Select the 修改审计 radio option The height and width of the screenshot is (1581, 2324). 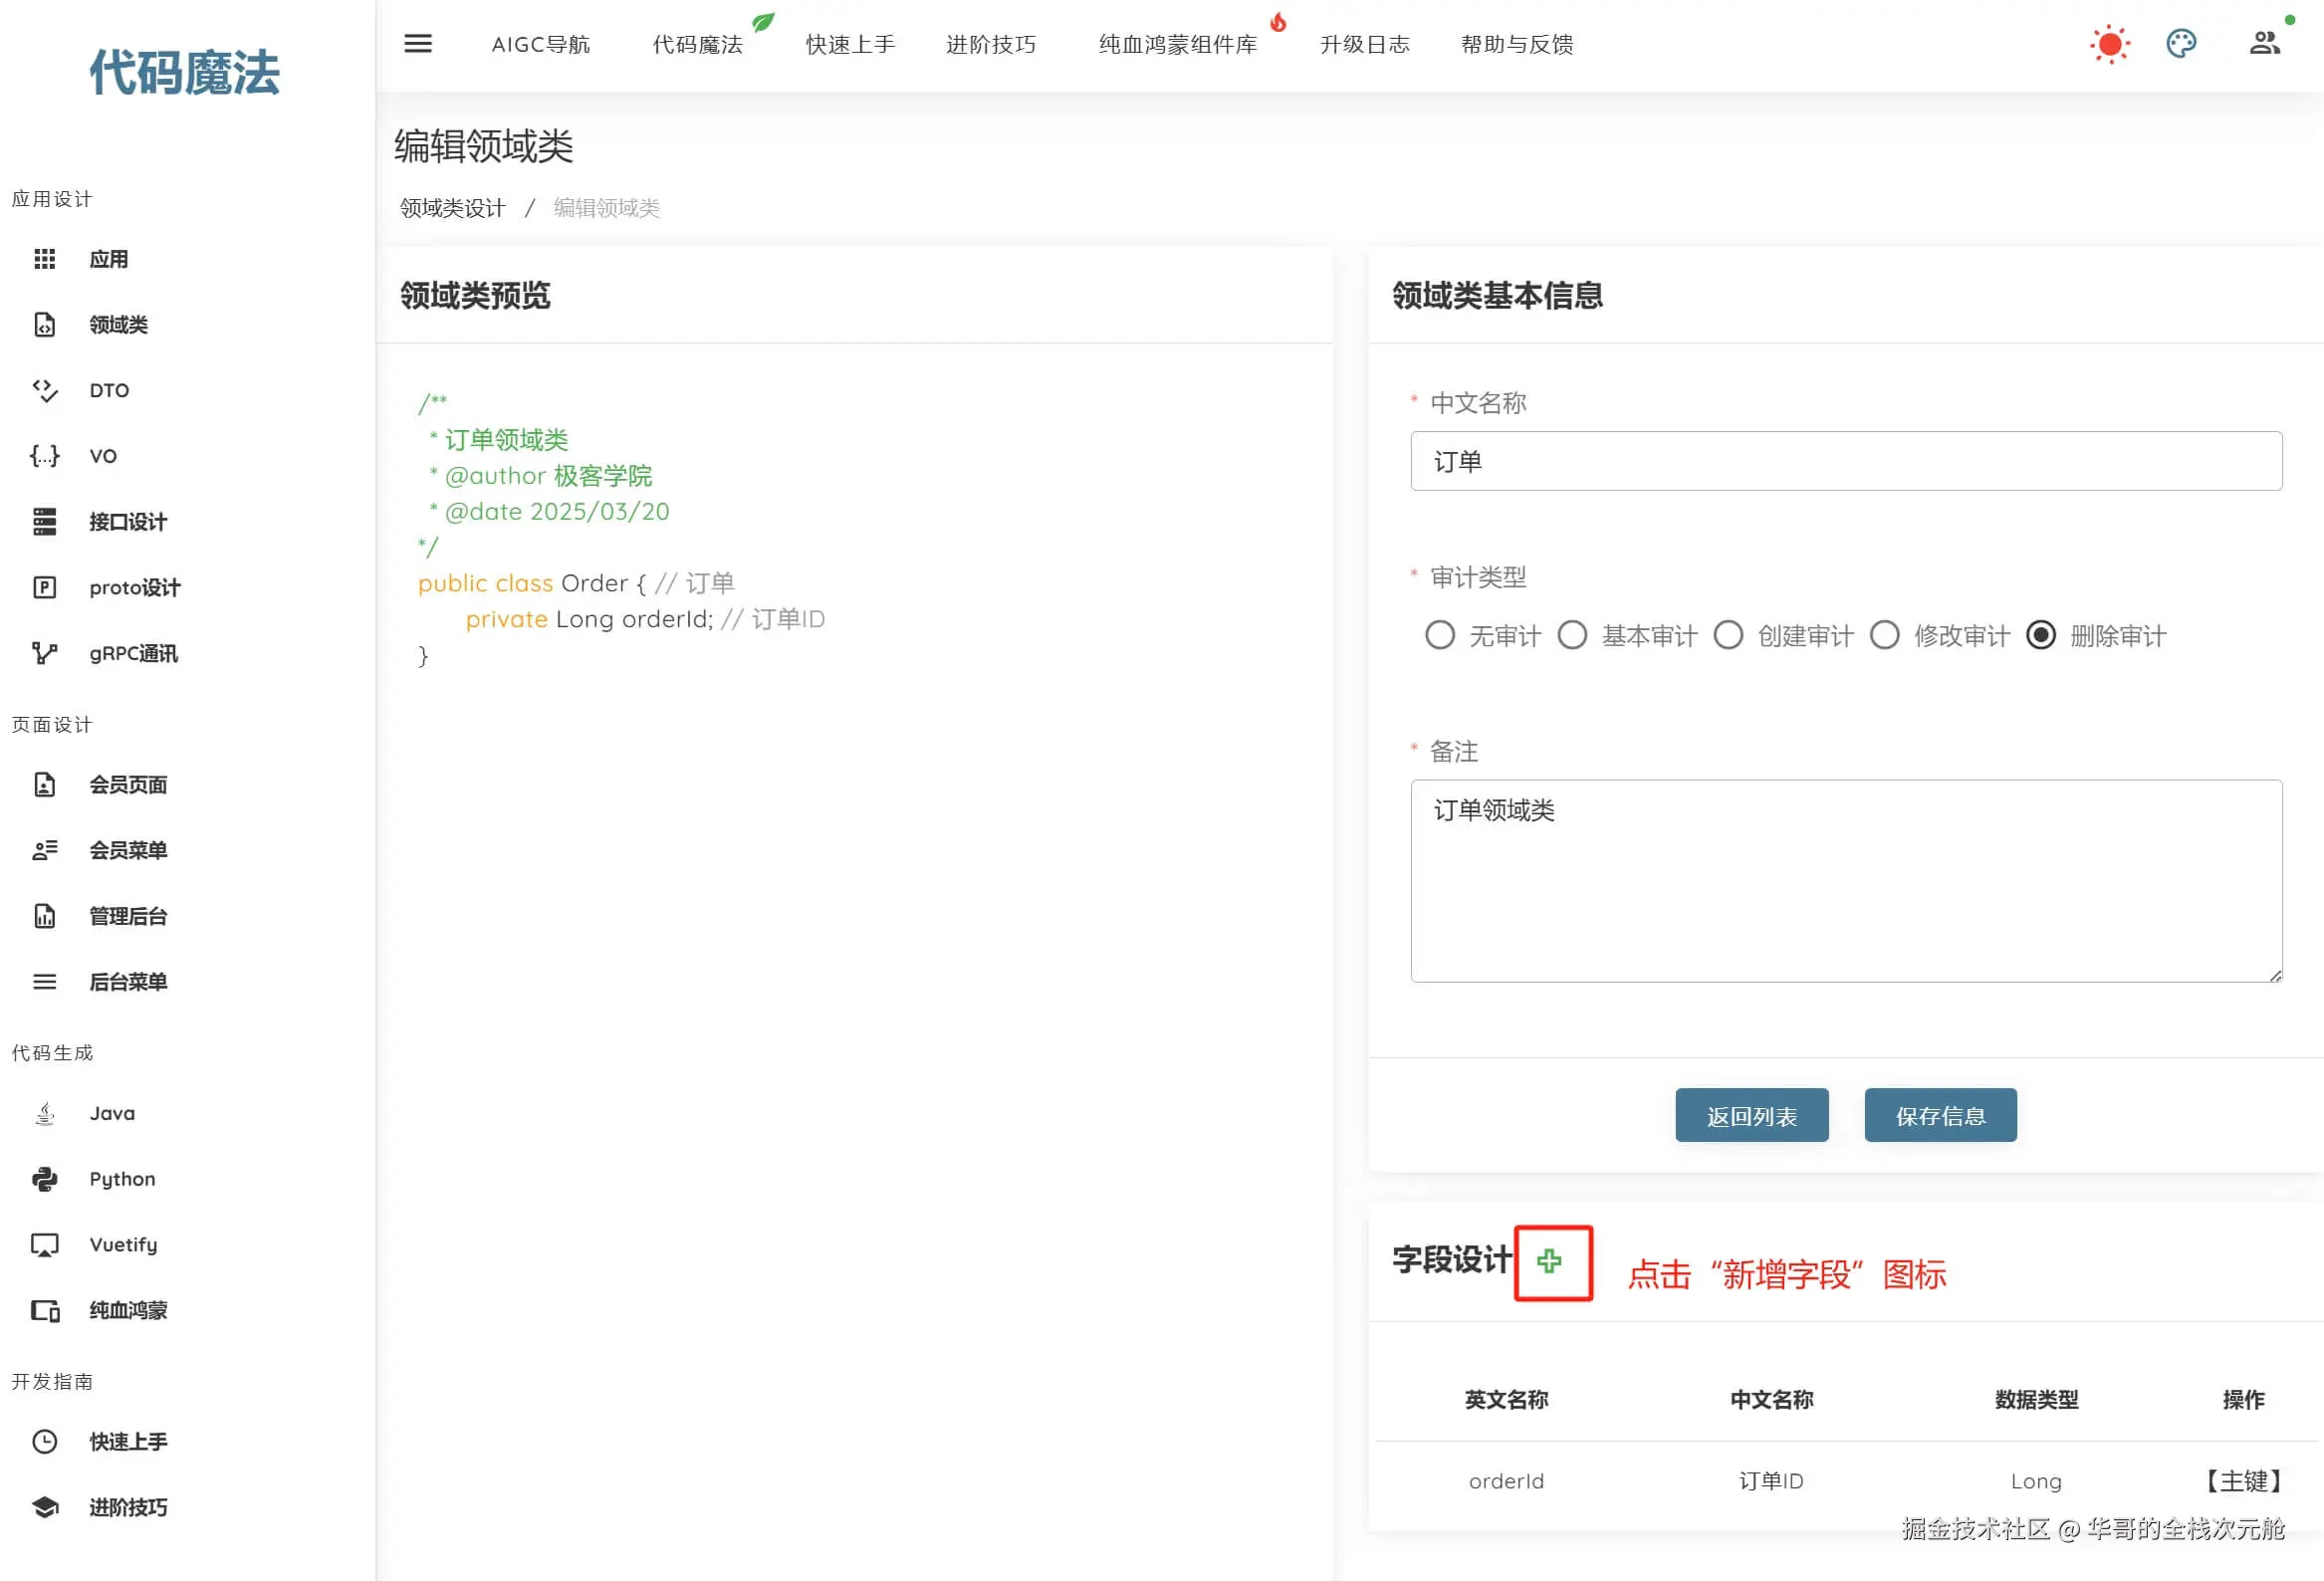point(1885,635)
